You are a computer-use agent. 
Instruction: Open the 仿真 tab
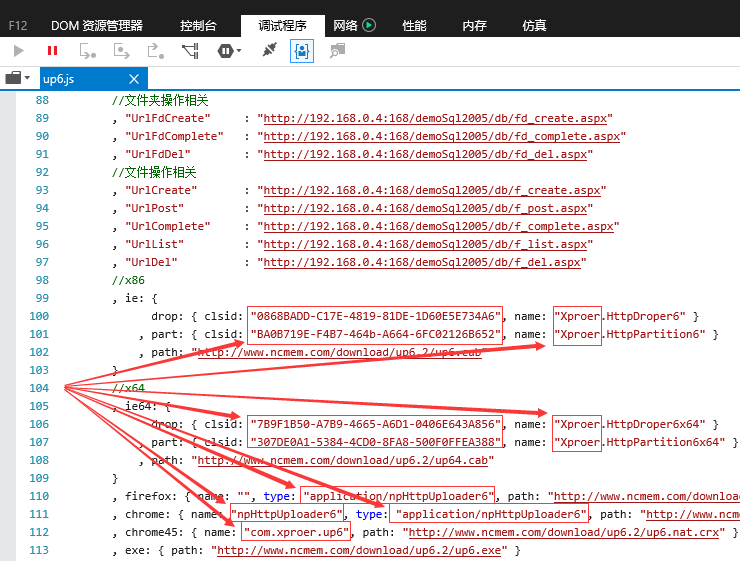pyautogui.click(x=534, y=25)
